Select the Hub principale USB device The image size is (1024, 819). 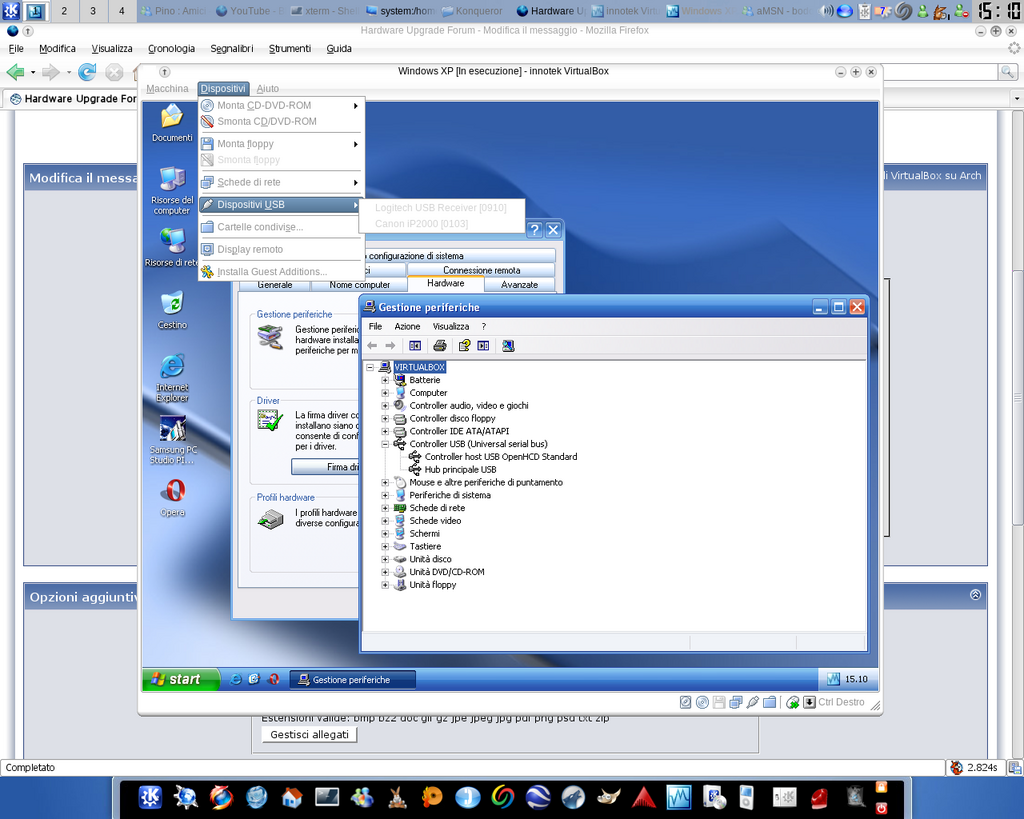pos(460,469)
